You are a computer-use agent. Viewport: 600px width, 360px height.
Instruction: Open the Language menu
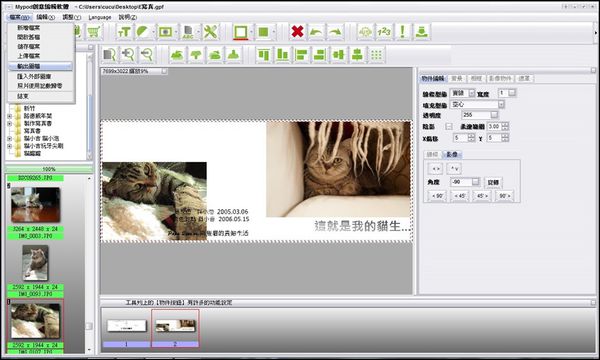[99, 17]
